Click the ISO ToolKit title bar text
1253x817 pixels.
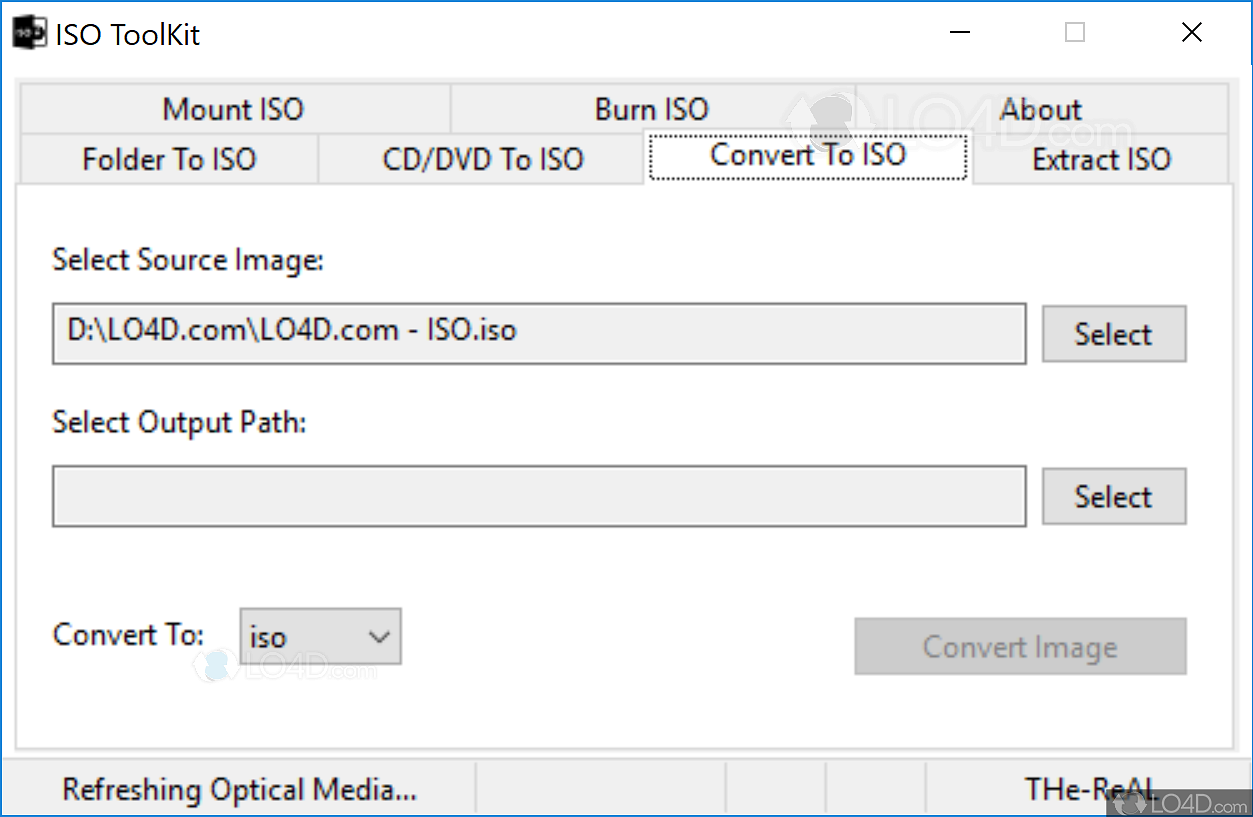(x=128, y=35)
